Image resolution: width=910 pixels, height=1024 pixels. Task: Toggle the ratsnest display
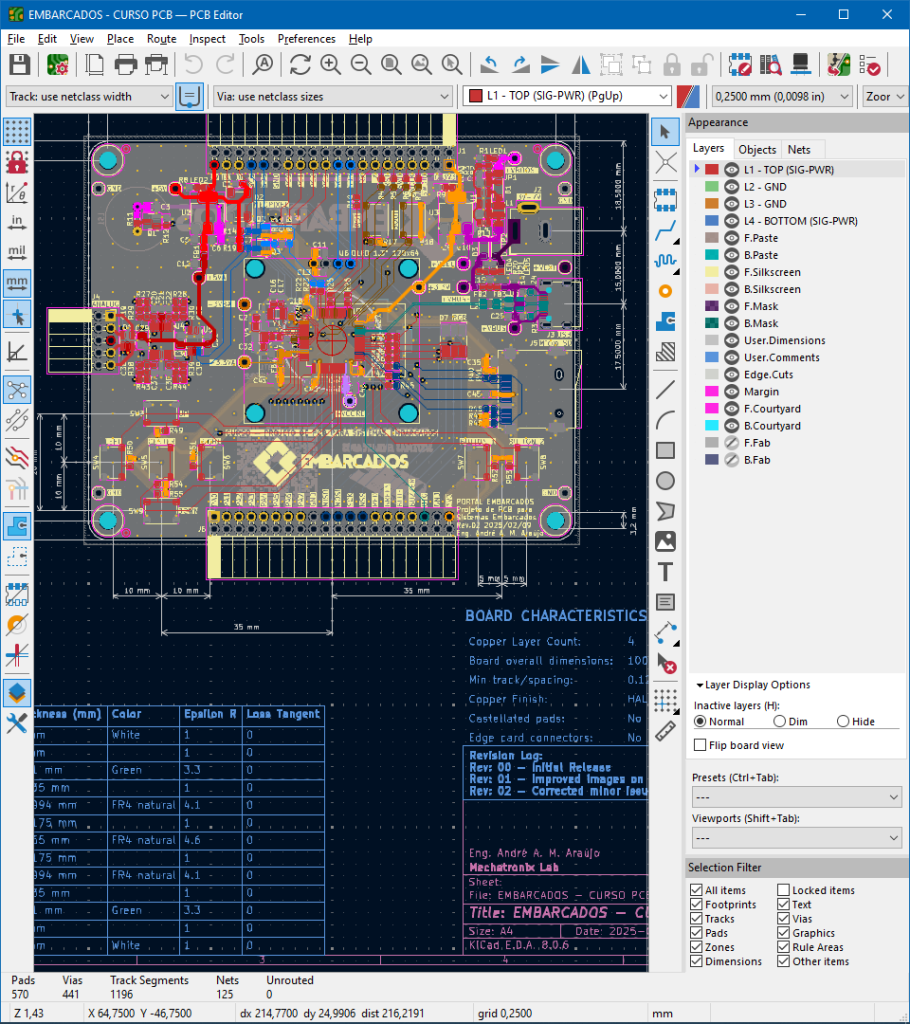coord(17,390)
